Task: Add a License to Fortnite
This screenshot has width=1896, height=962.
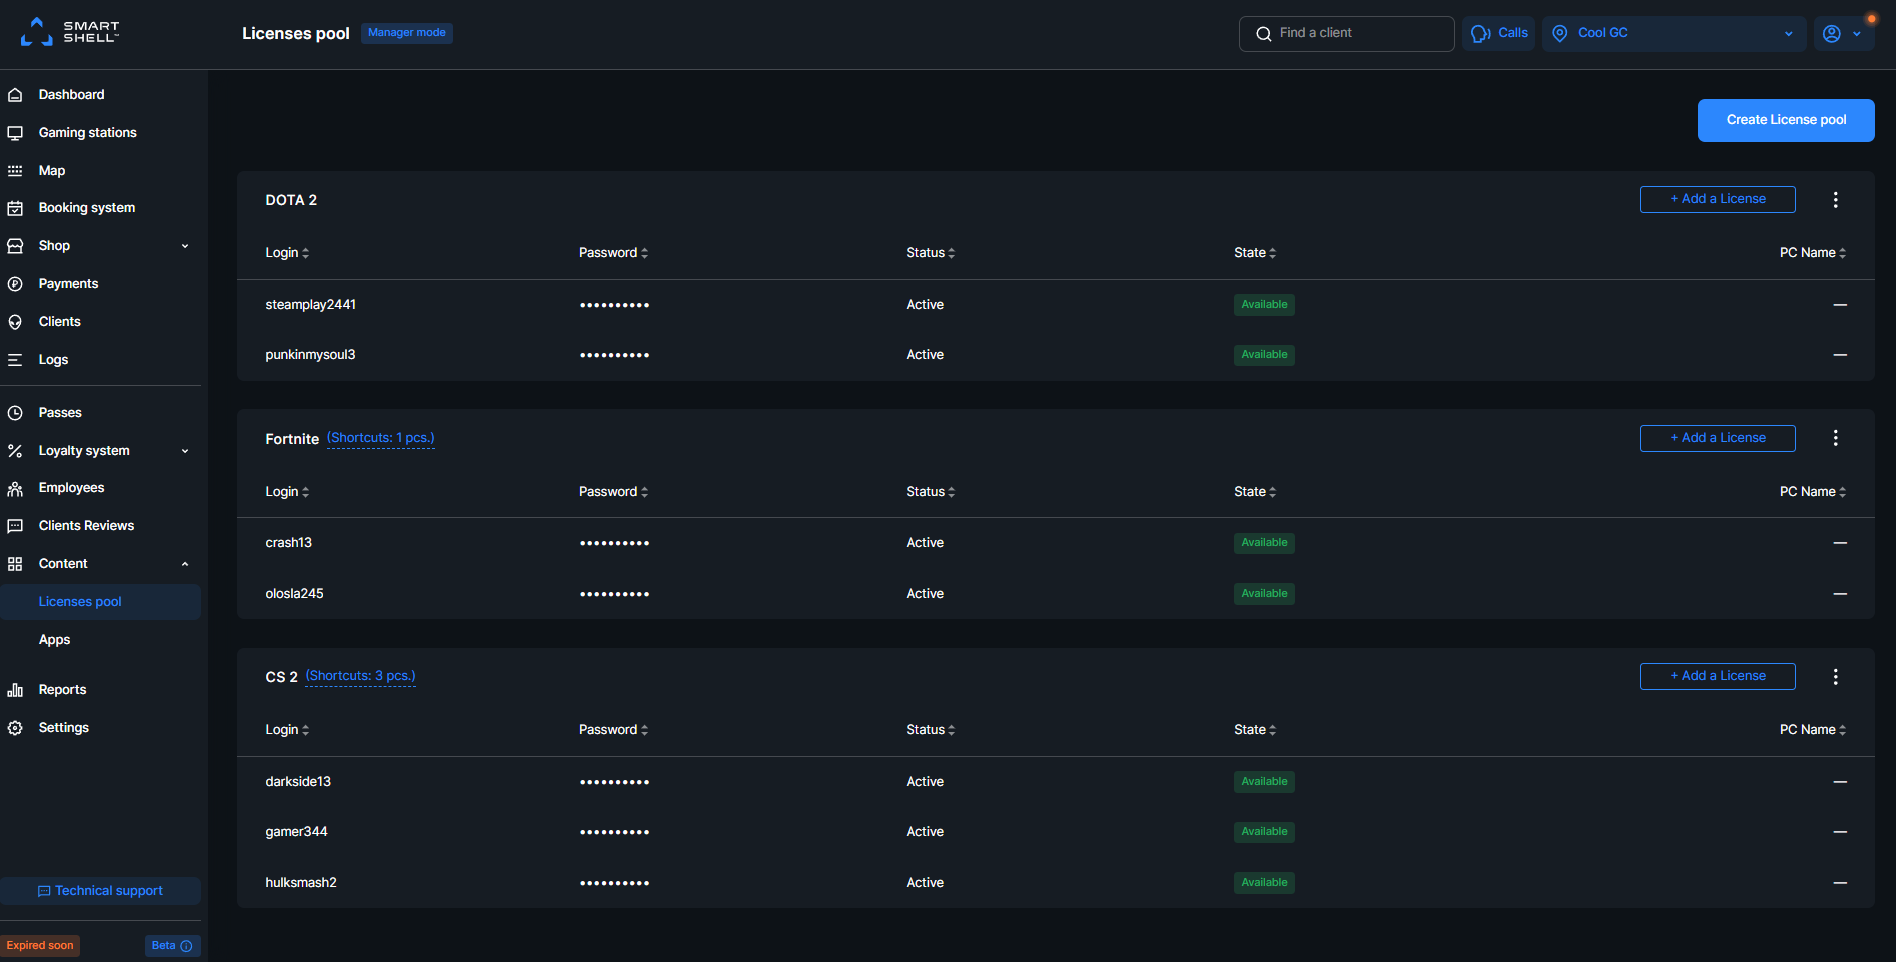Action: (1717, 438)
